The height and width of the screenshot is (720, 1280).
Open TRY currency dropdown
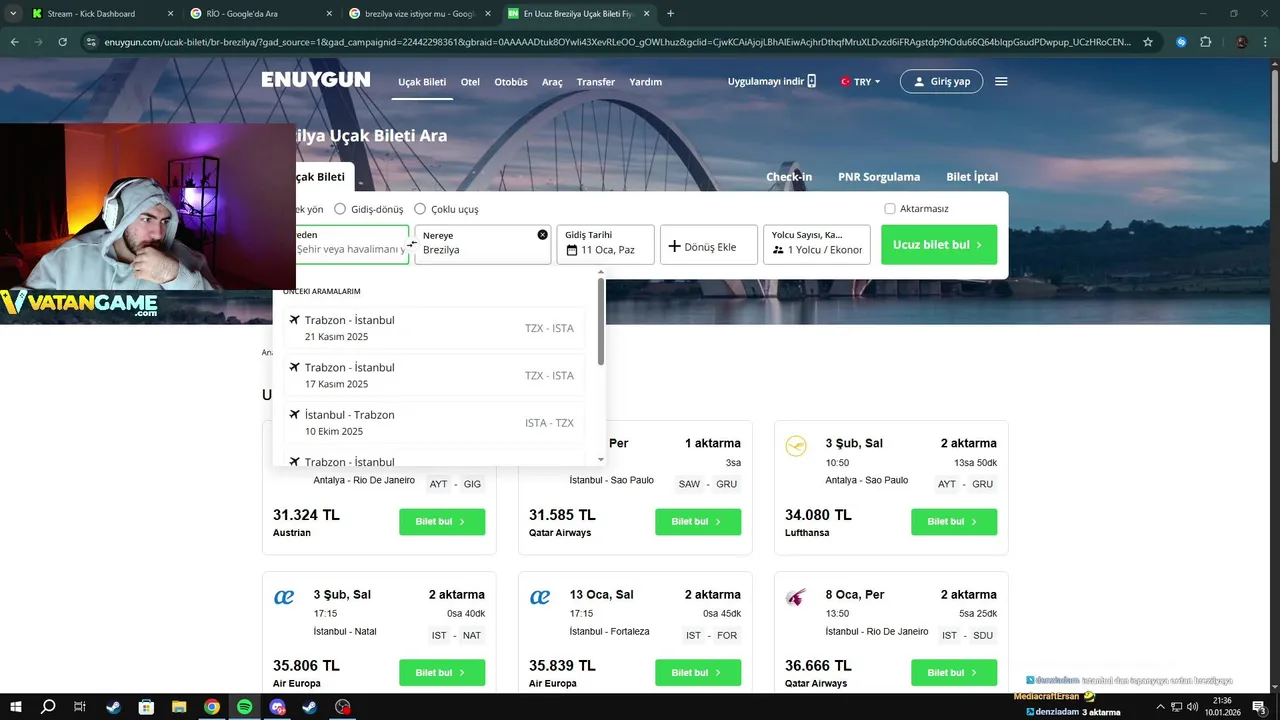tap(860, 82)
